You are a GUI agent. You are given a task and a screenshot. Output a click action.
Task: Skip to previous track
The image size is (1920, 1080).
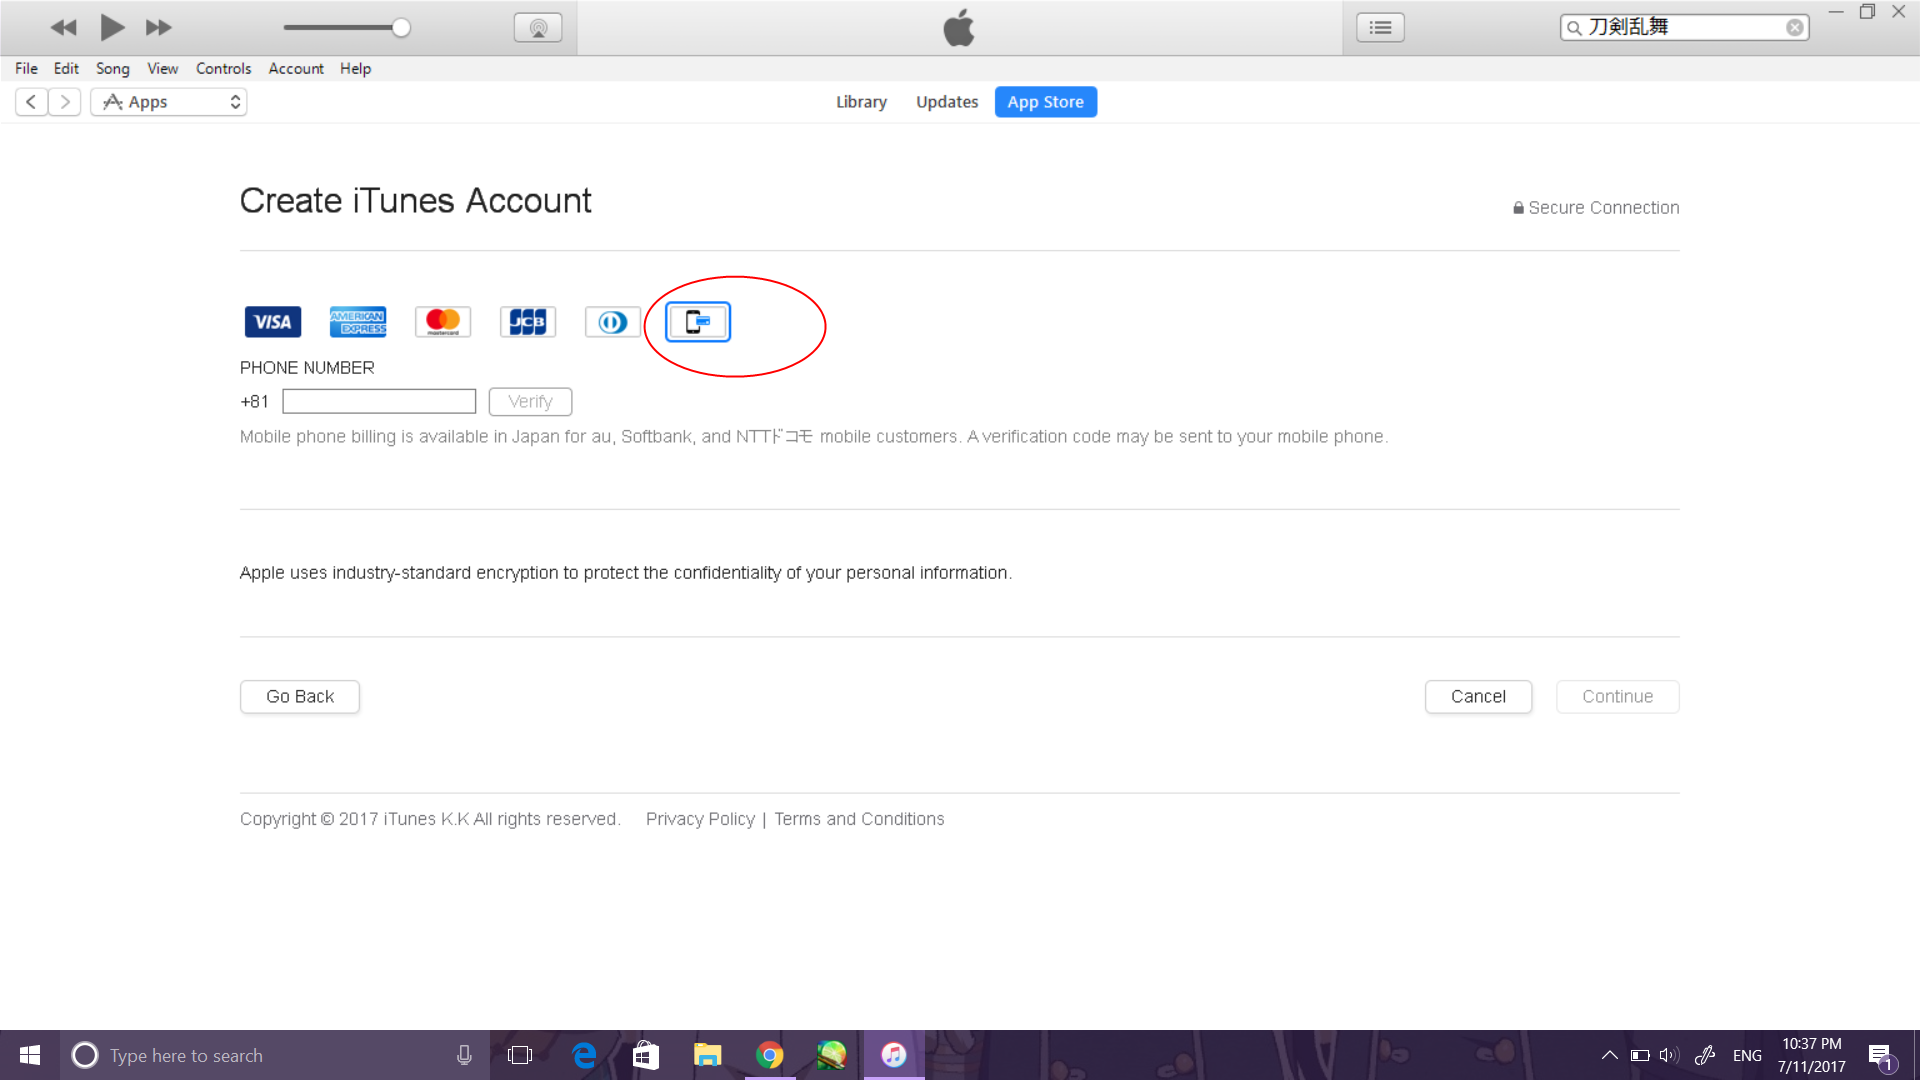click(64, 28)
